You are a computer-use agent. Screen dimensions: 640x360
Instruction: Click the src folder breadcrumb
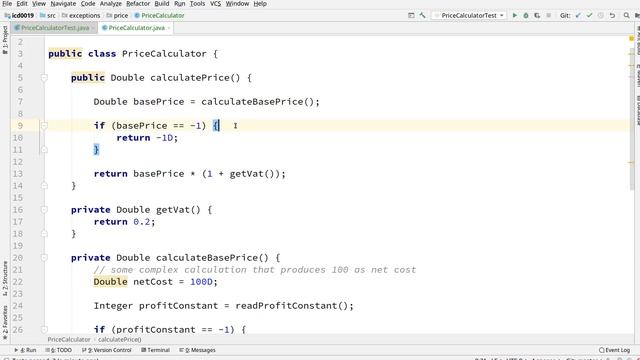pos(48,16)
